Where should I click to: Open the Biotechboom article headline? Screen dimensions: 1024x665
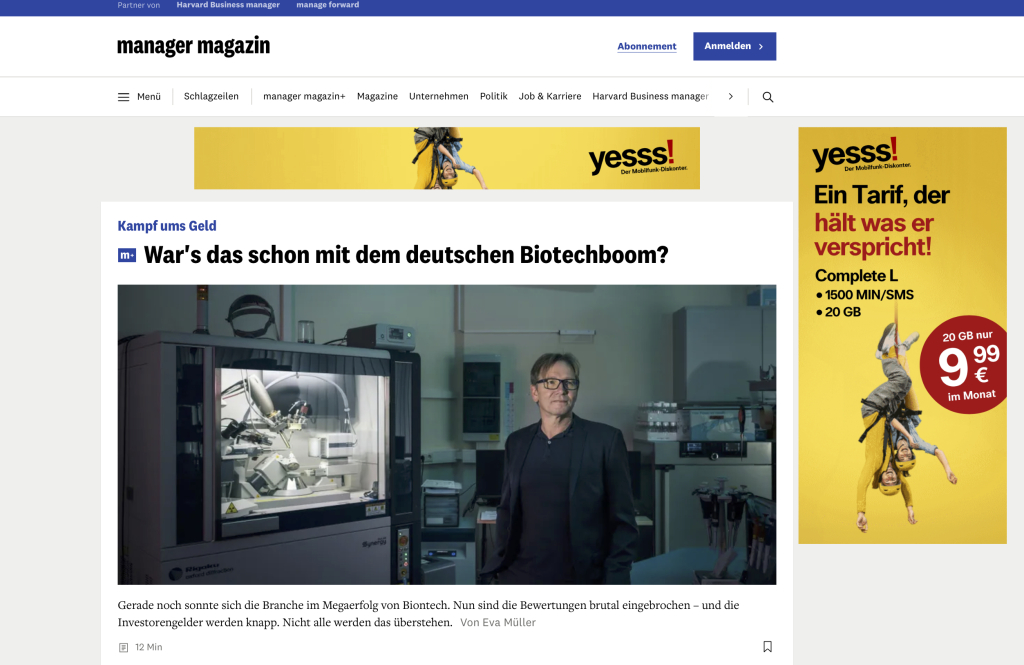pos(405,255)
